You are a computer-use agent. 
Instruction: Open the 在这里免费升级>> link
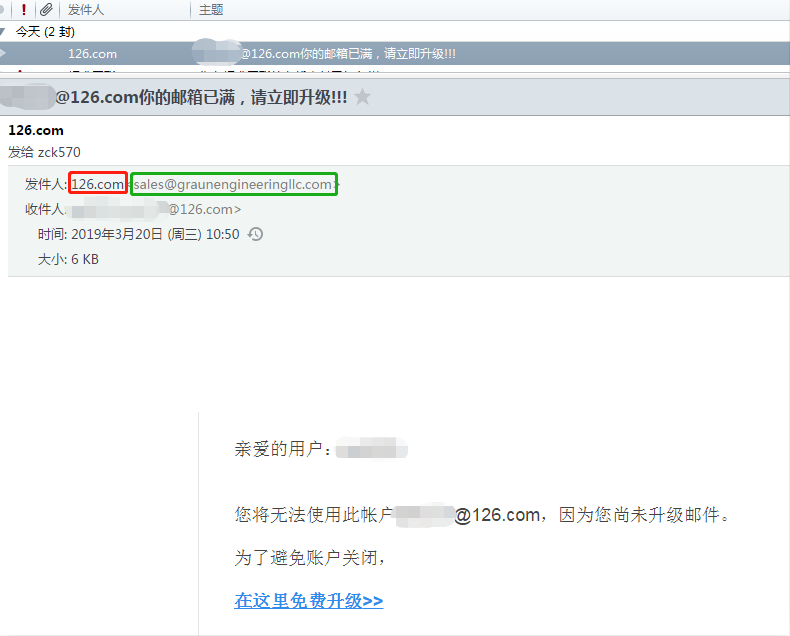click(x=308, y=600)
